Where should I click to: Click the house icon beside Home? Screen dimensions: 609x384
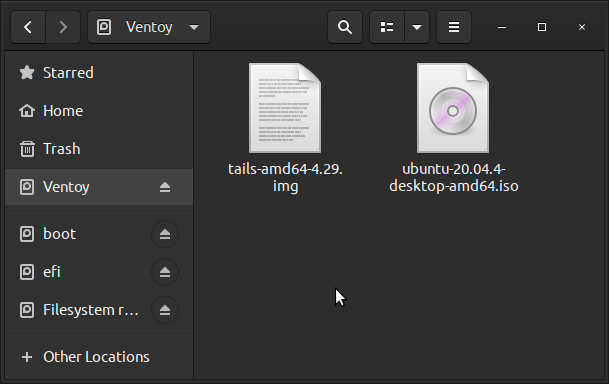27,111
